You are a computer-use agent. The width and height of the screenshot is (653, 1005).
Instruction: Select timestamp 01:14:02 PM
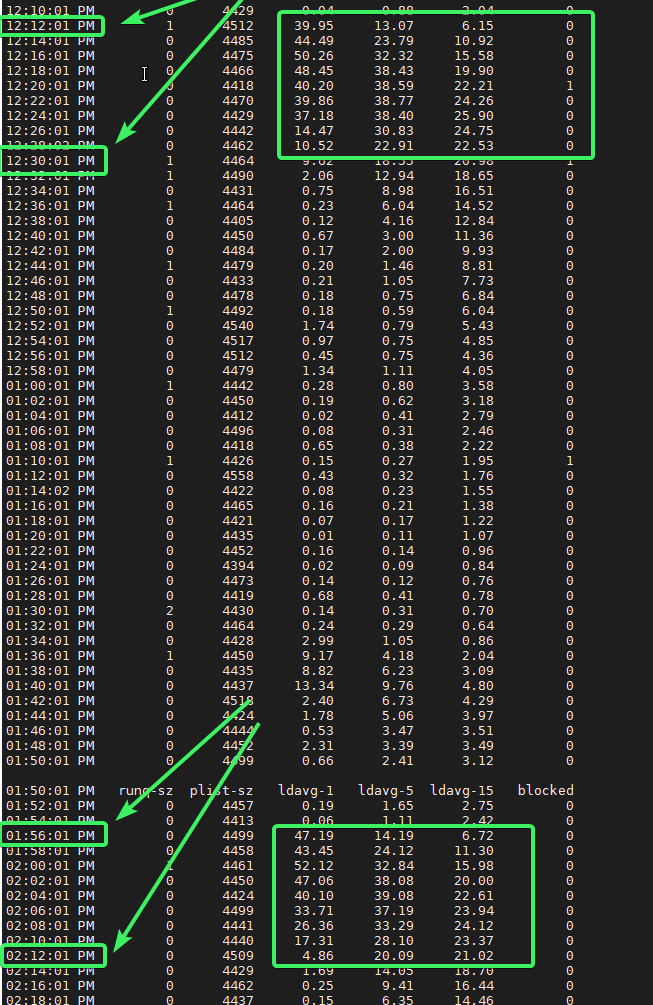(x=50, y=491)
